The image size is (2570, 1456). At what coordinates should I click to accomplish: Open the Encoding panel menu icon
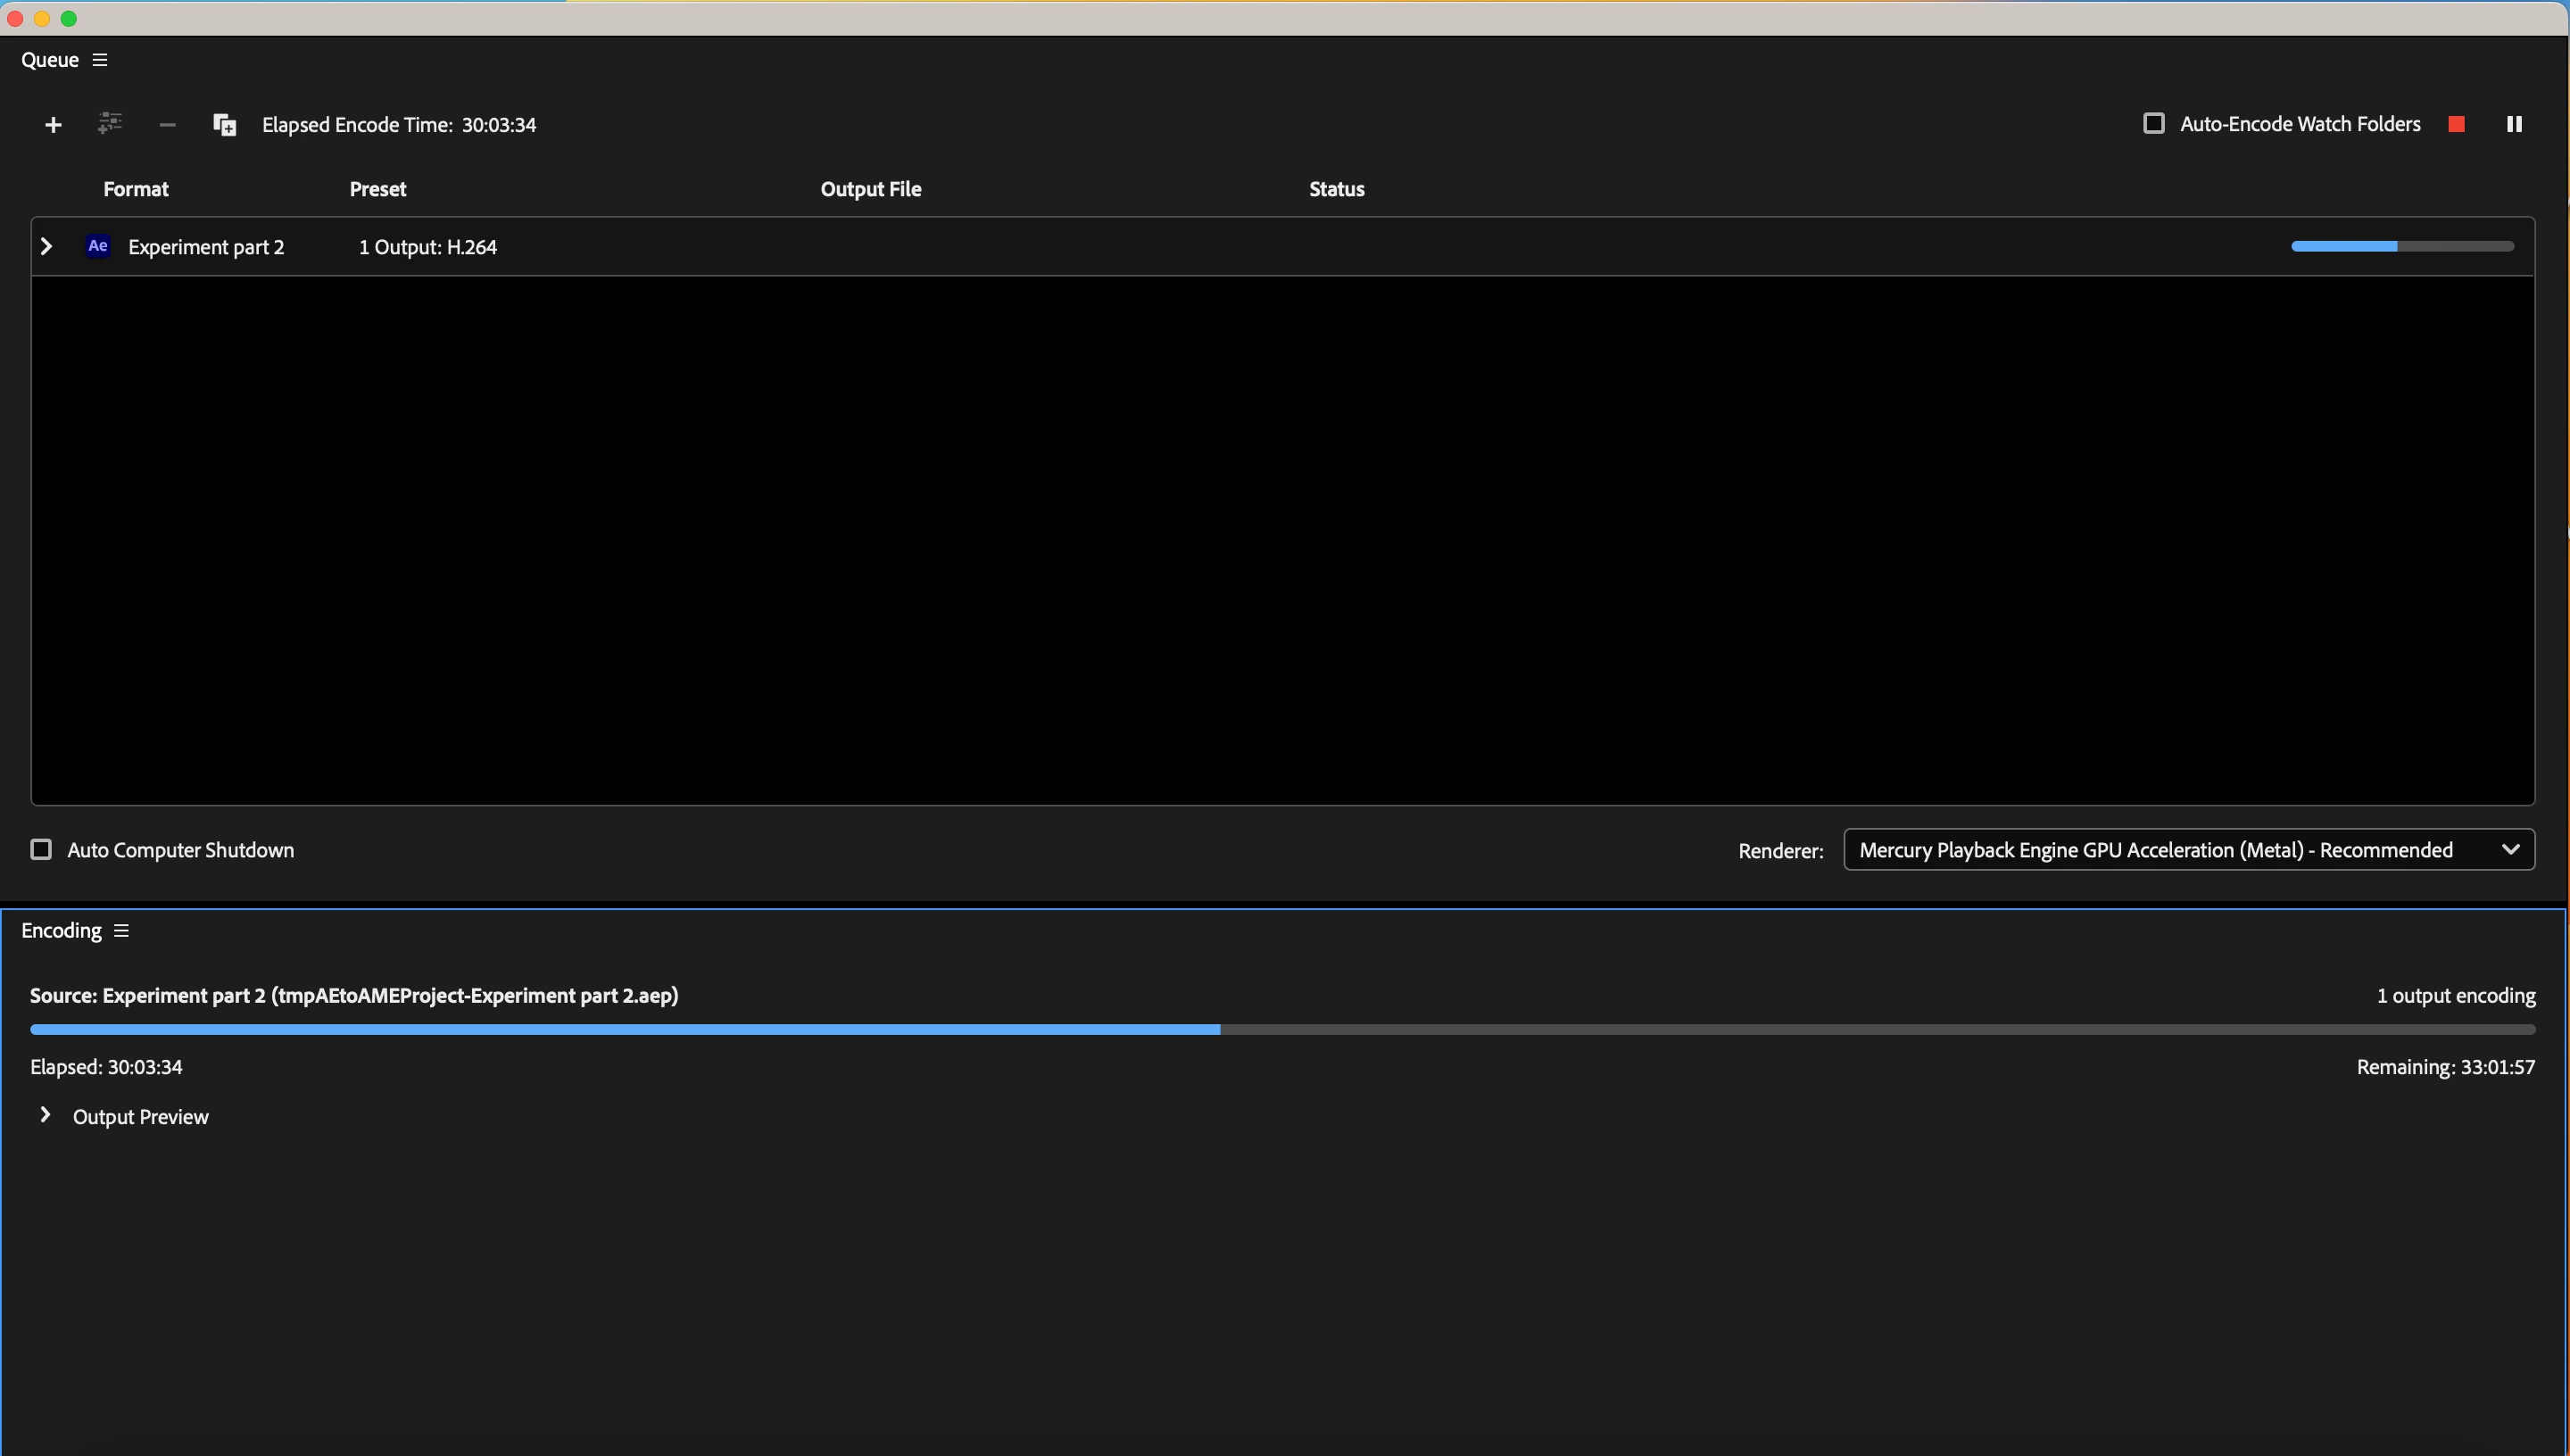tap(122, 931)
